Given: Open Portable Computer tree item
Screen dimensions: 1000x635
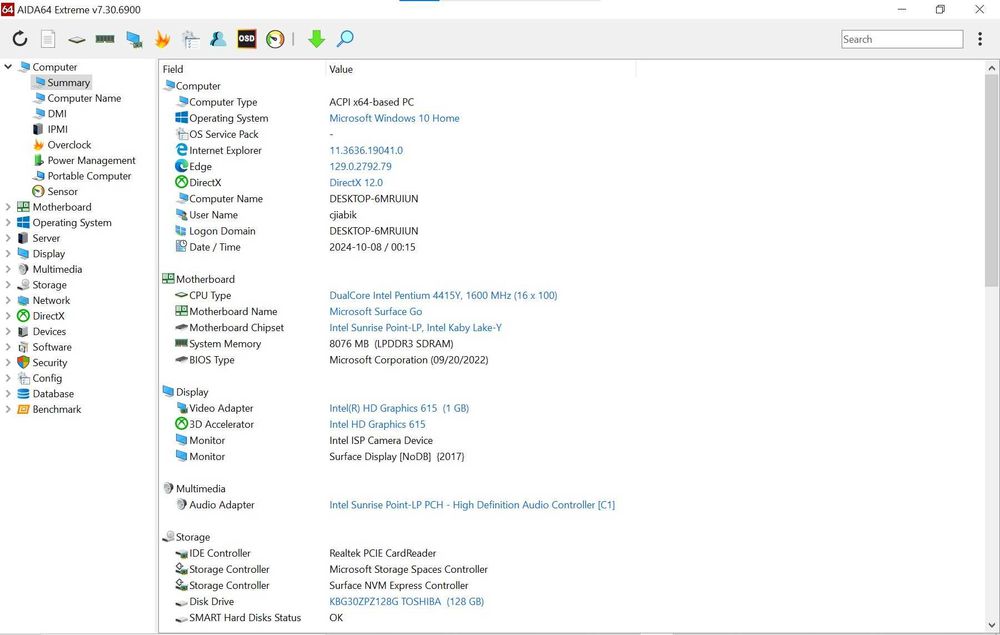Looking at the screenshot, I should (x=82, y=176).
